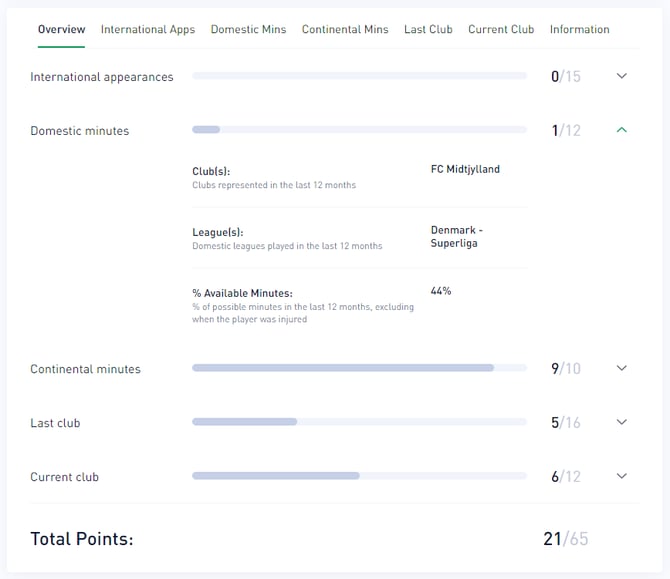Click the Total Points score 21/65
This screenshot has height=579, width=670.
(x=565, y=539)
